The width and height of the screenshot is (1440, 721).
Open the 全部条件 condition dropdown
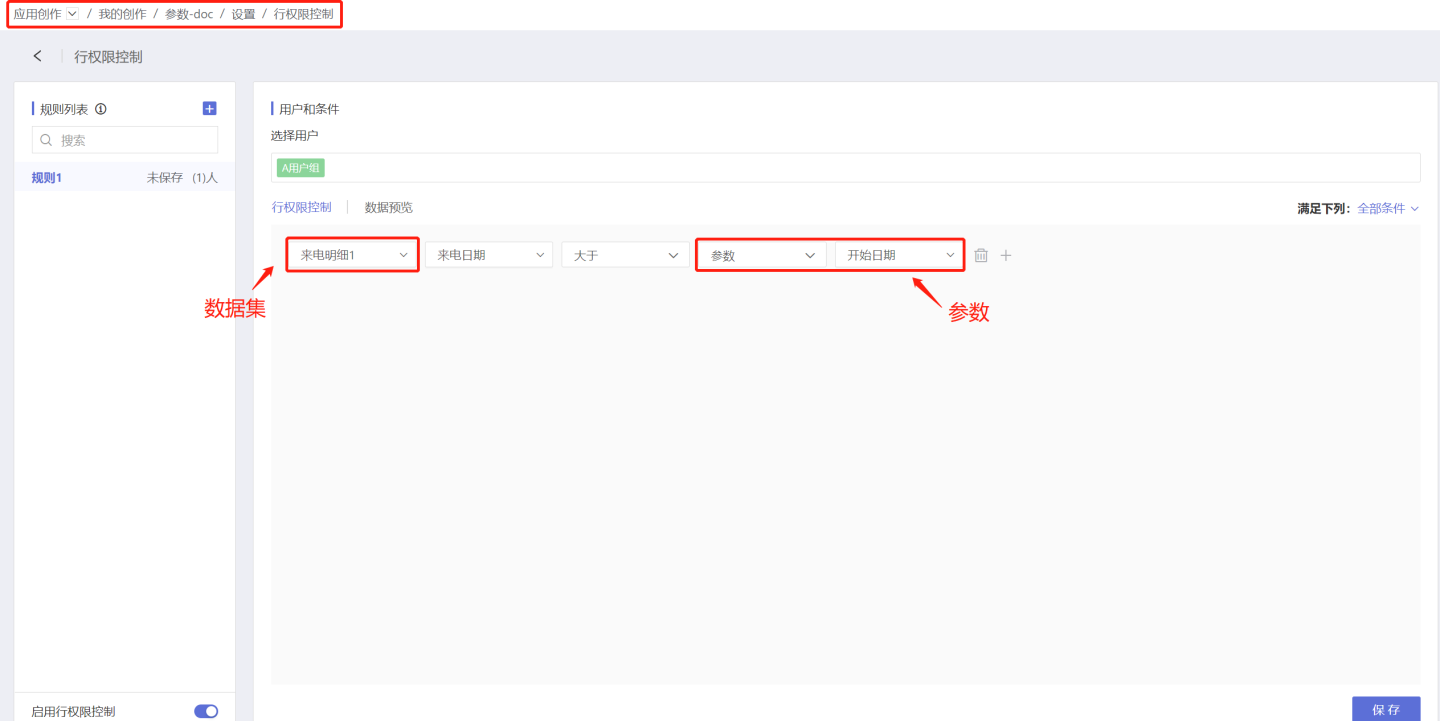(1388, 209)
